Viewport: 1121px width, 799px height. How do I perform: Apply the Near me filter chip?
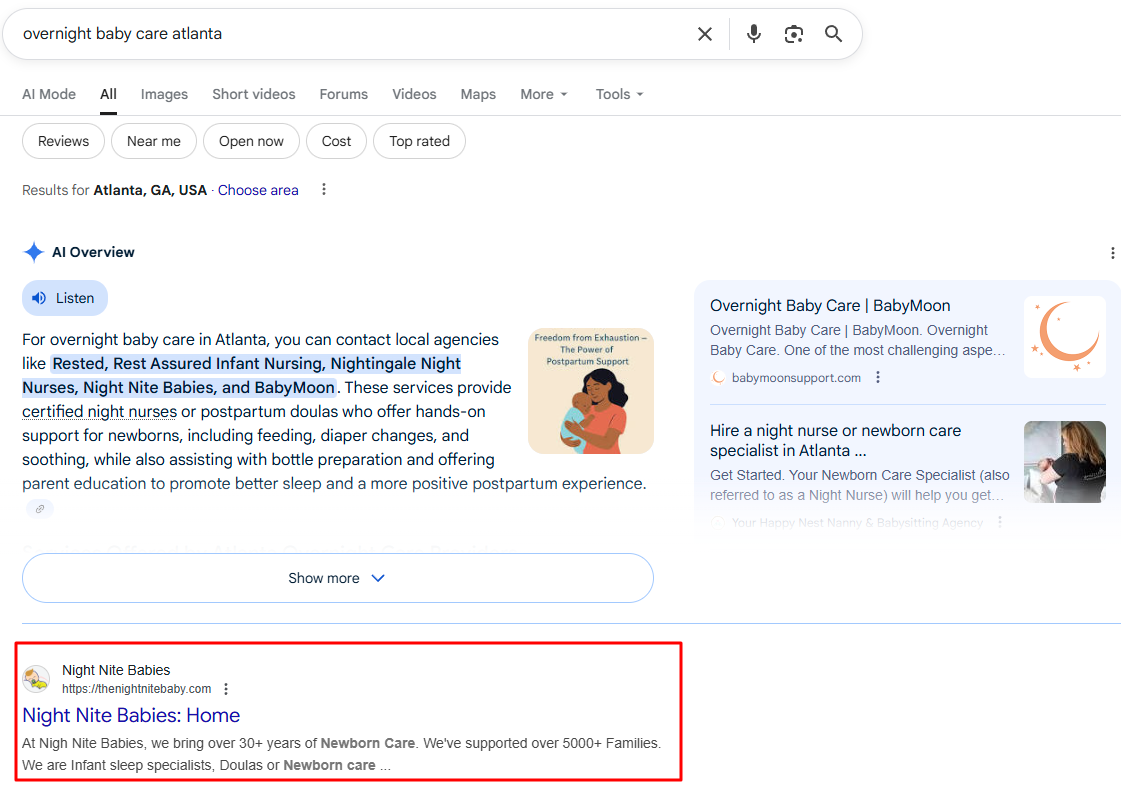click(154, 142)
